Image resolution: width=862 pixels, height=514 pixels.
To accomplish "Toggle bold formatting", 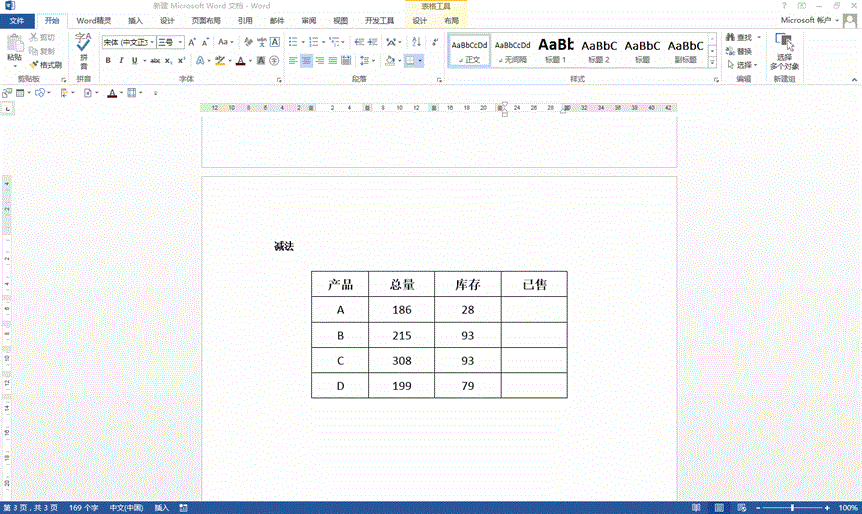I will [108, 61].
